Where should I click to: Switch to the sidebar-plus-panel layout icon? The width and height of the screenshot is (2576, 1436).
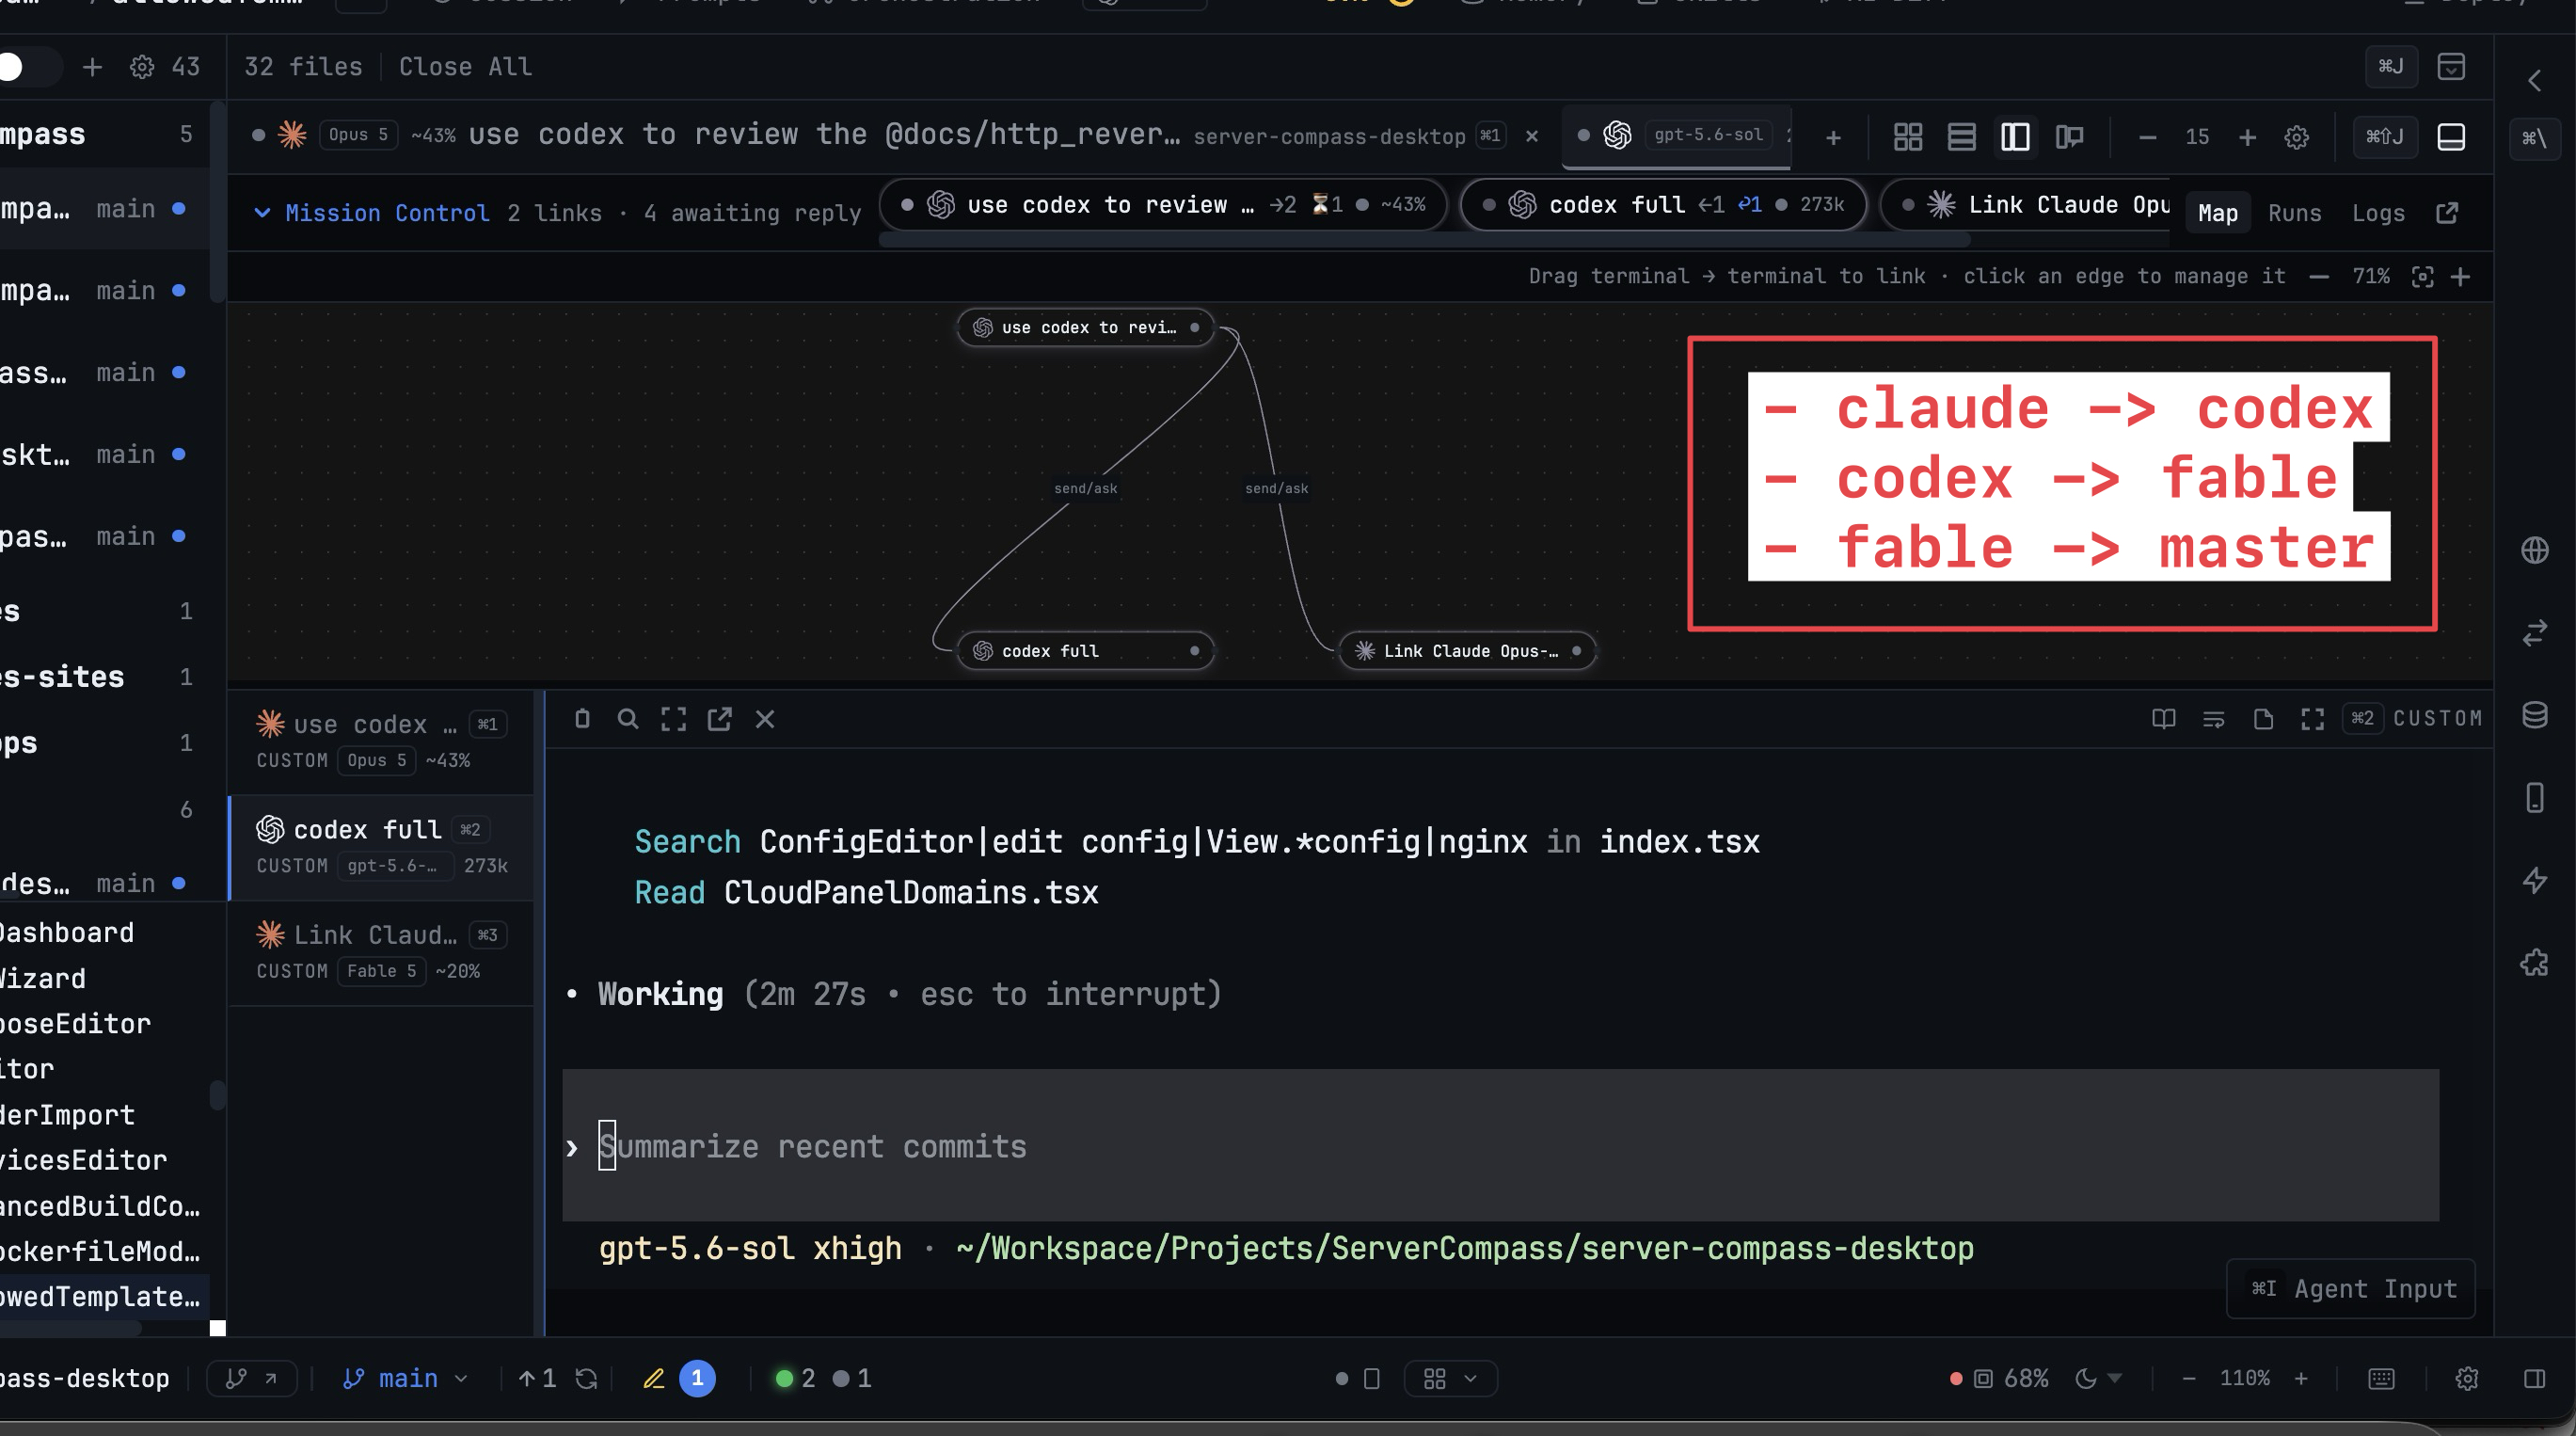[2069, 137]
